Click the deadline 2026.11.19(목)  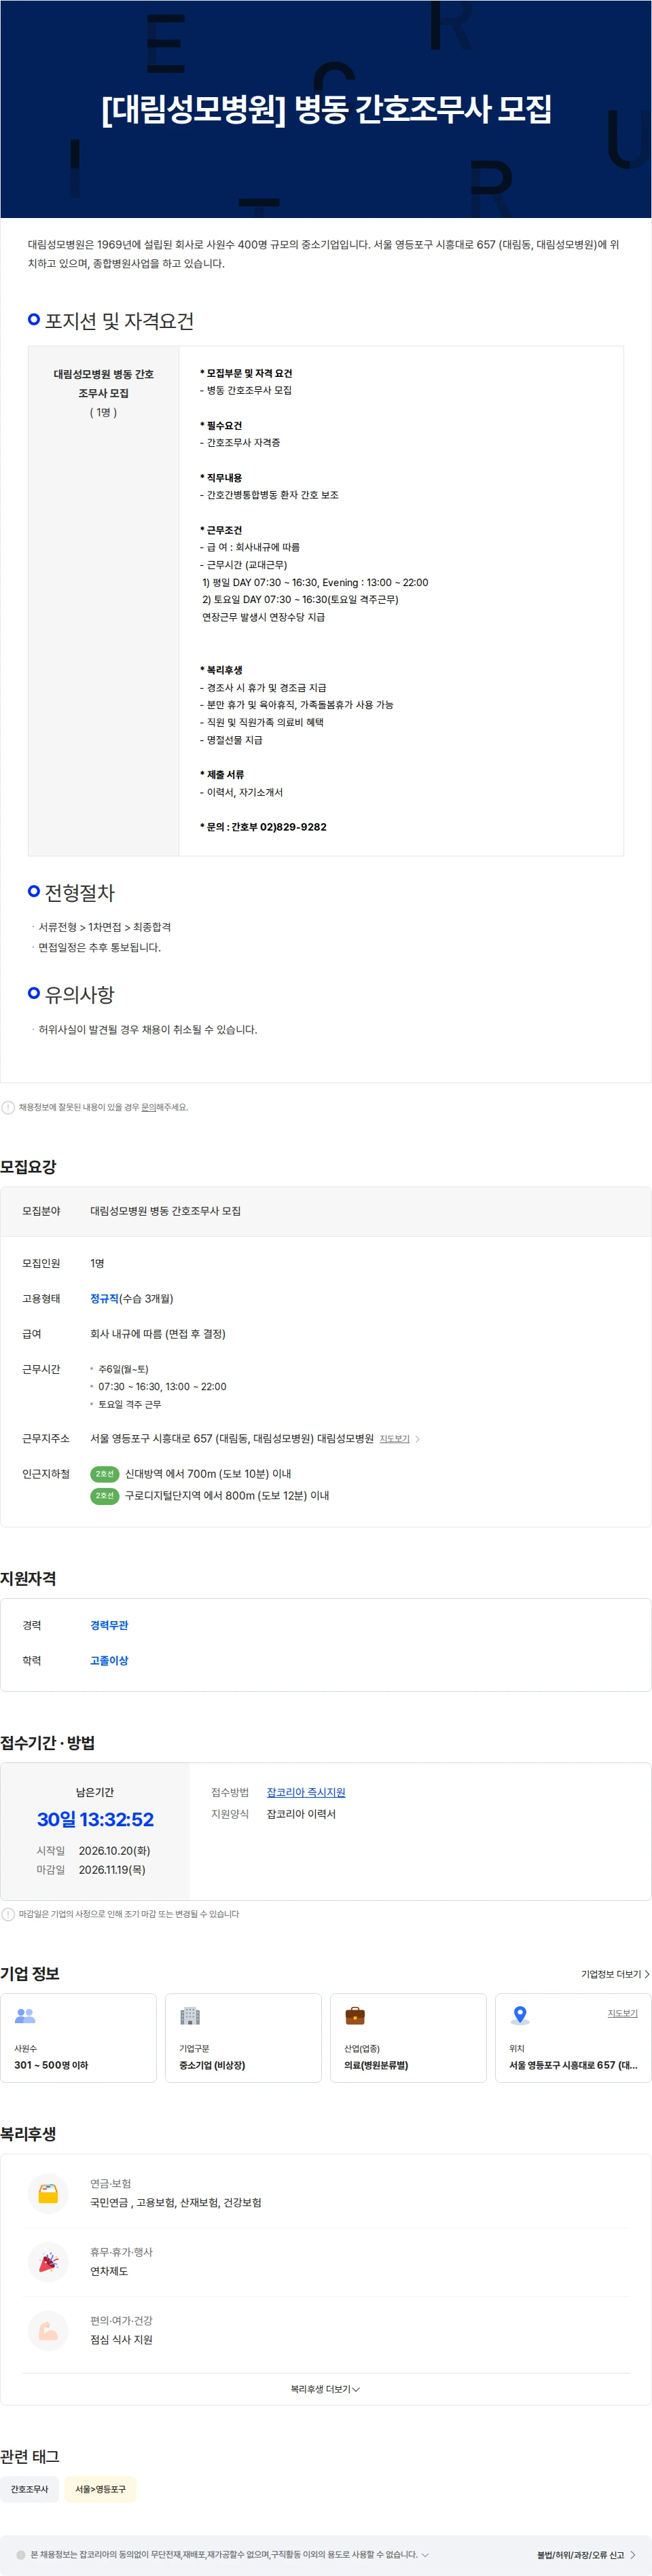(112, 1870)
